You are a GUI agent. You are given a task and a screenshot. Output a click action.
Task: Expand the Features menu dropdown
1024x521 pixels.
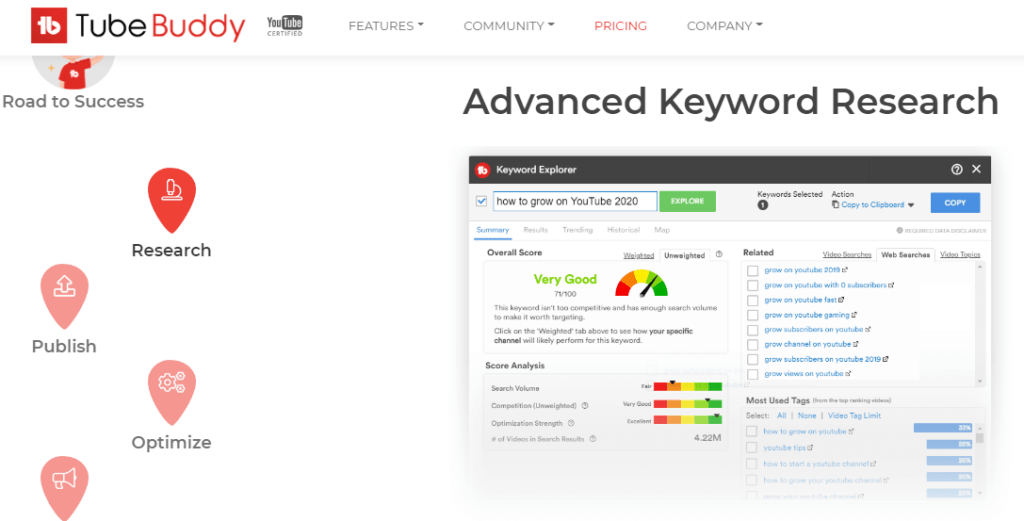[385, 26]
